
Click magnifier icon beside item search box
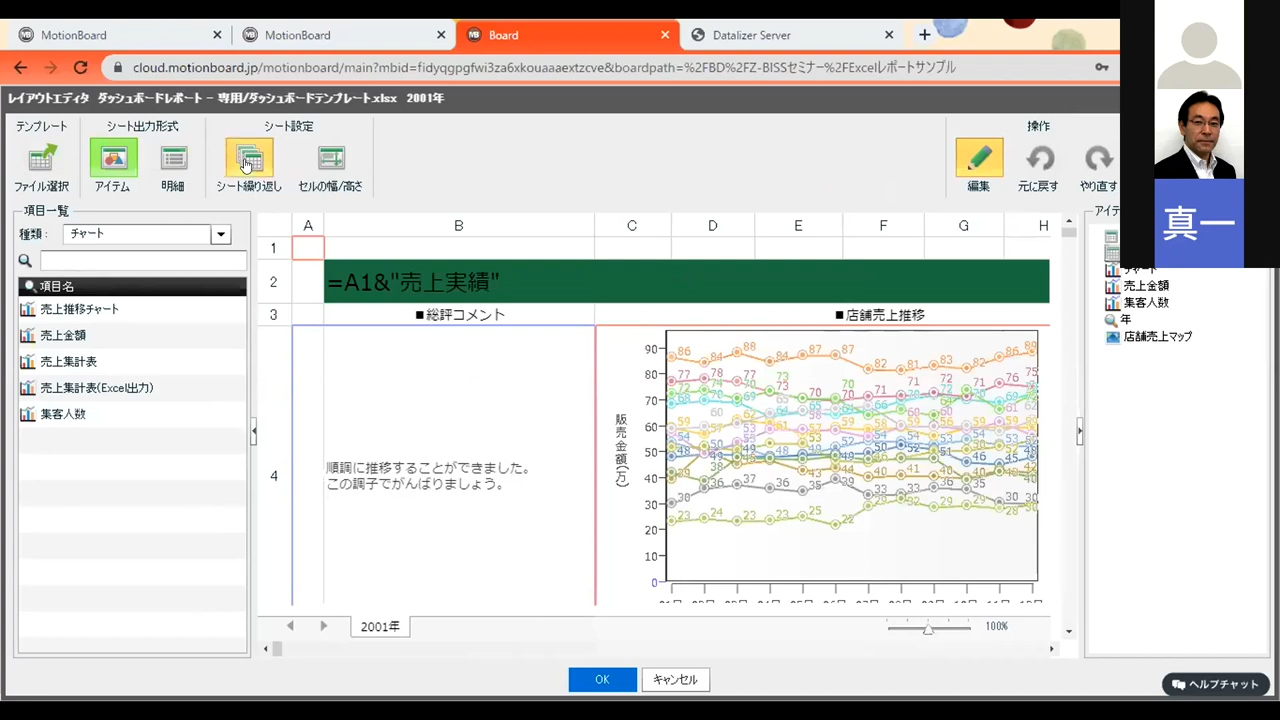pyautogui.click(x=26, y=261)
